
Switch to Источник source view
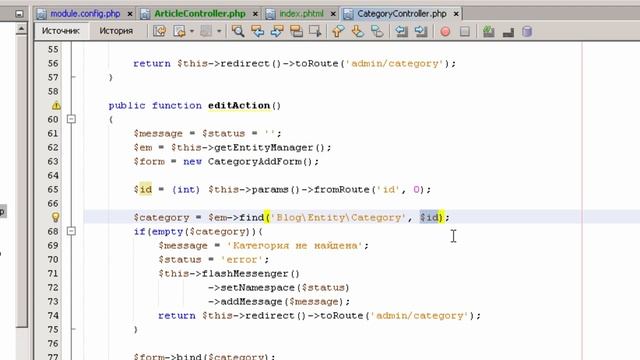61,31
